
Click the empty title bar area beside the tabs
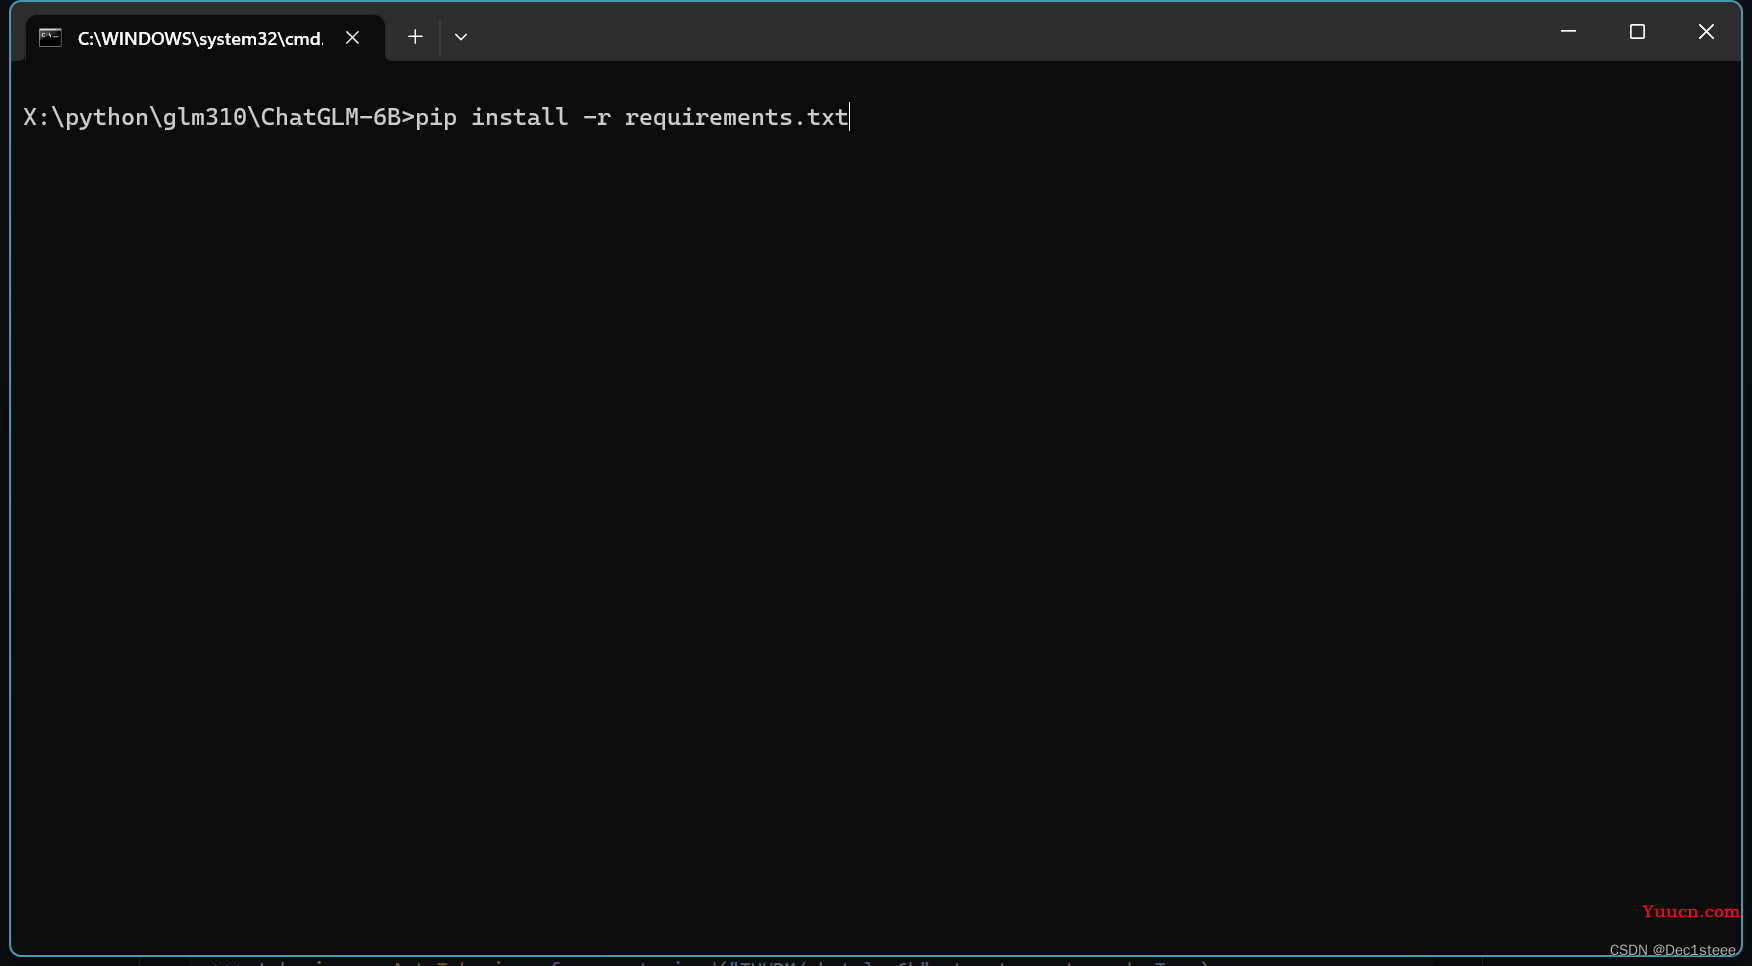1000,35
